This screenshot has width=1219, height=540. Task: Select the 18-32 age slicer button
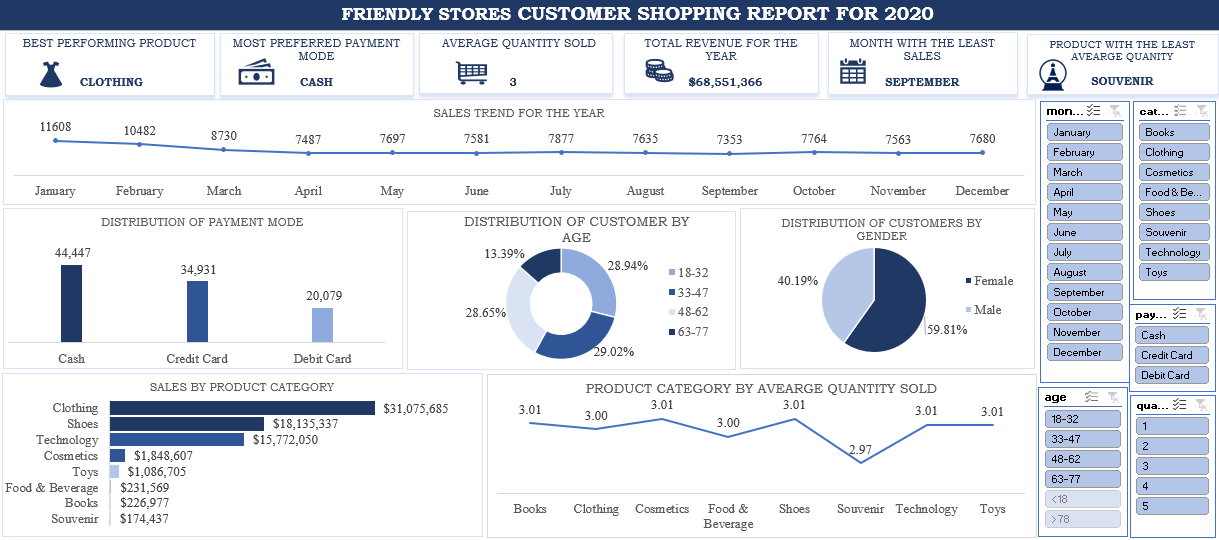point(1083,419)
